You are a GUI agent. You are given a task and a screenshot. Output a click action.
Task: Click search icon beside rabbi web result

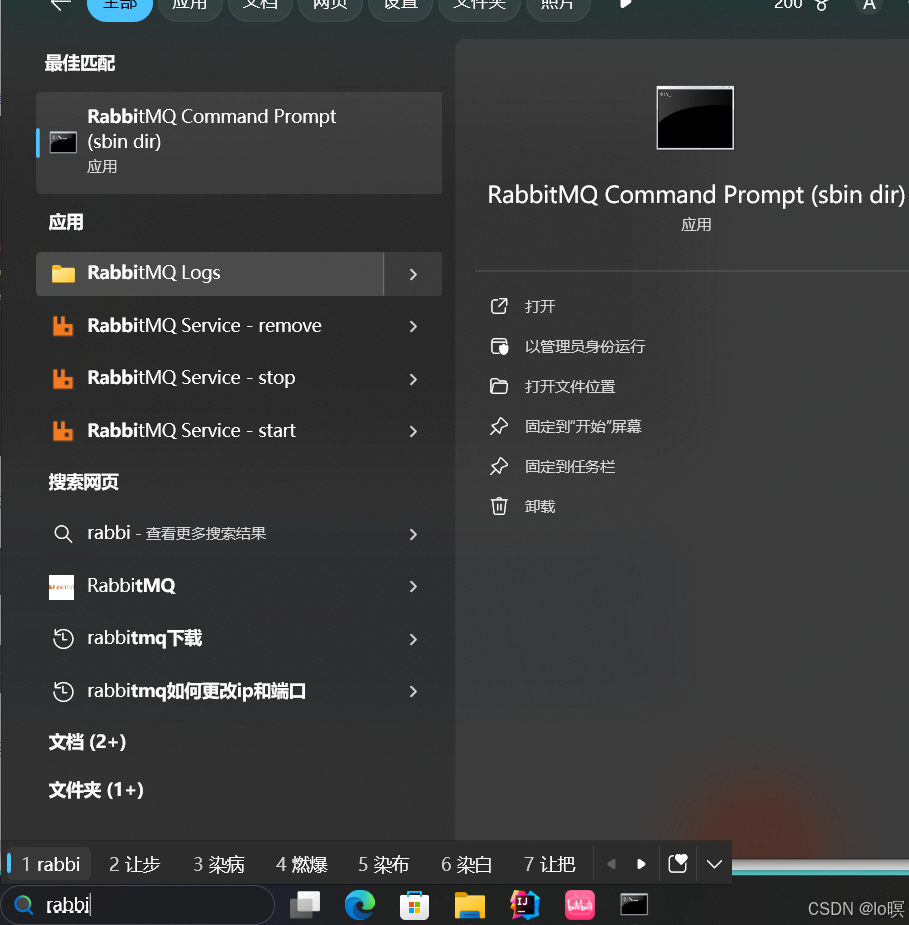(63, 534)
